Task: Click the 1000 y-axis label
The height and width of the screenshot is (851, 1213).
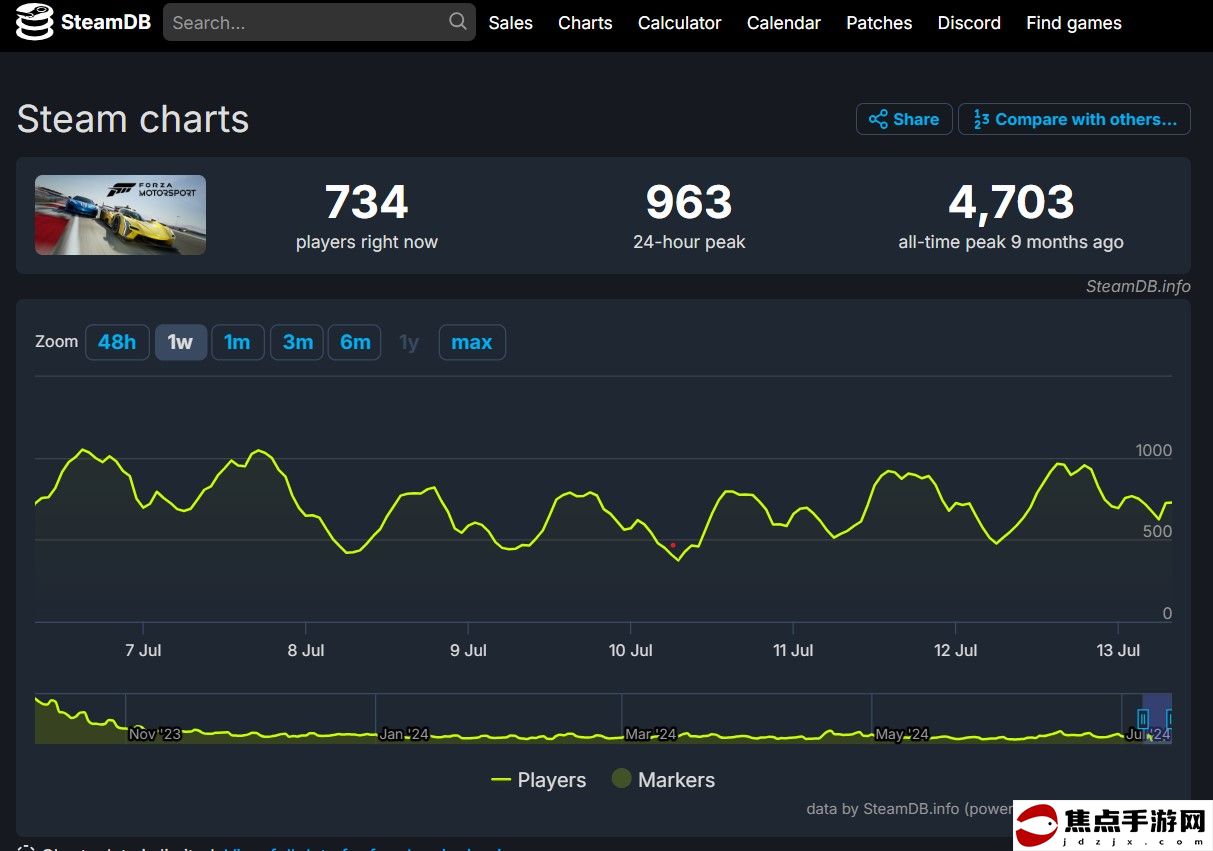Action: [1154, 451]
